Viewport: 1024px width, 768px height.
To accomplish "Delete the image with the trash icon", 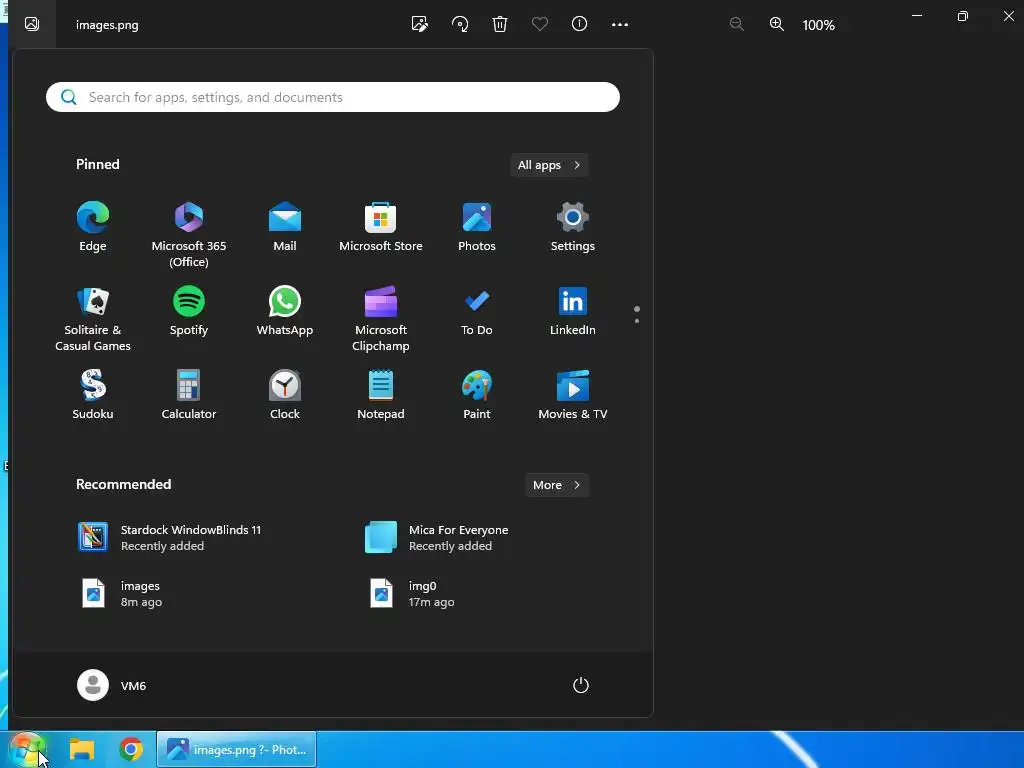I will pyautogui.click(x=500, y=24).
